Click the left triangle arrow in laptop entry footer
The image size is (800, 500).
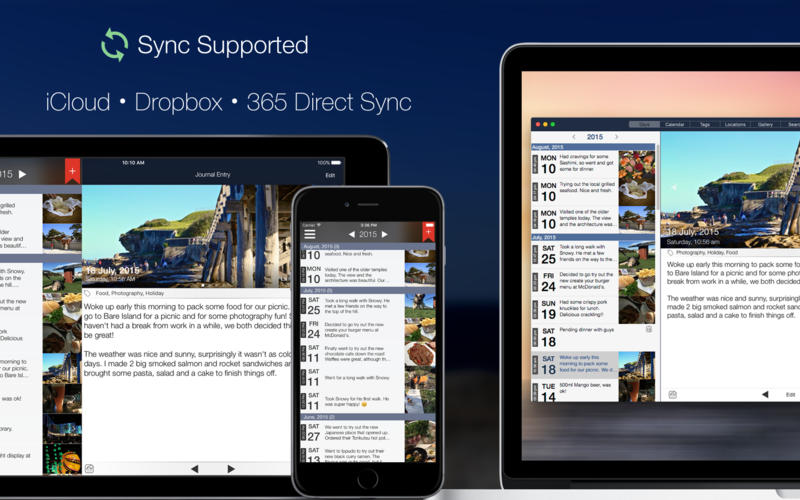pyautogui.click(x=765, y=394)
